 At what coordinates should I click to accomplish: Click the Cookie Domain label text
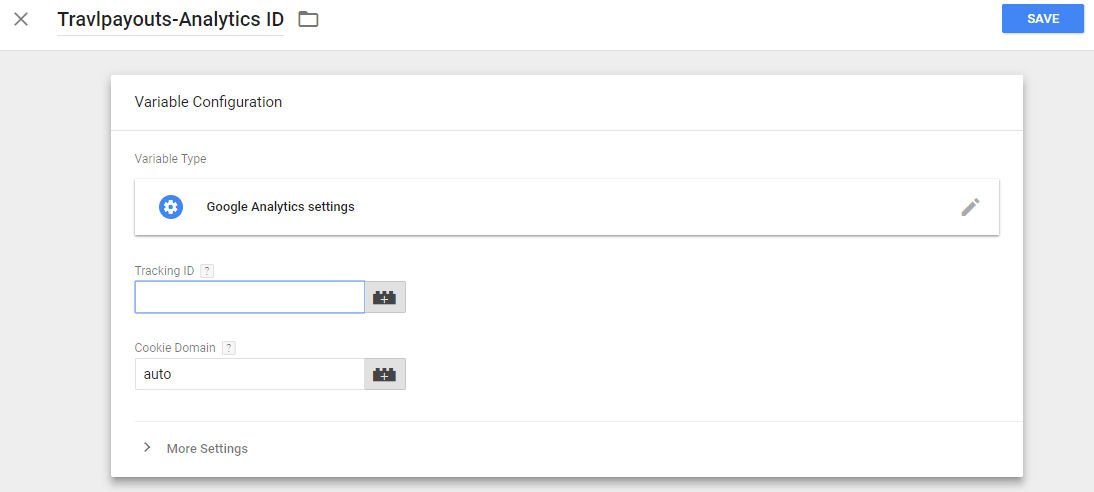click(175, 348)
